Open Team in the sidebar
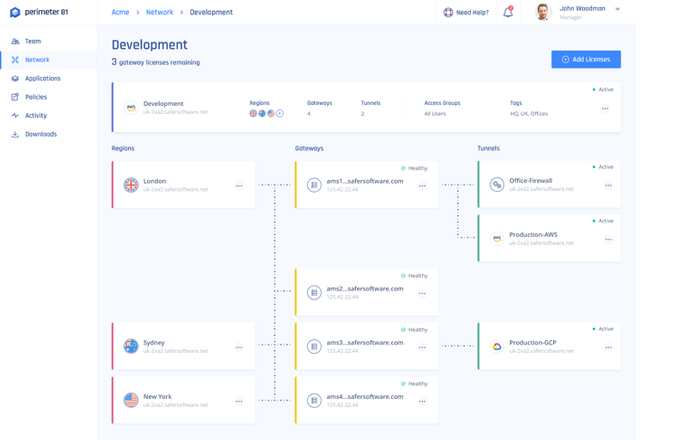 pyautogui.click(x=33, y=41)
